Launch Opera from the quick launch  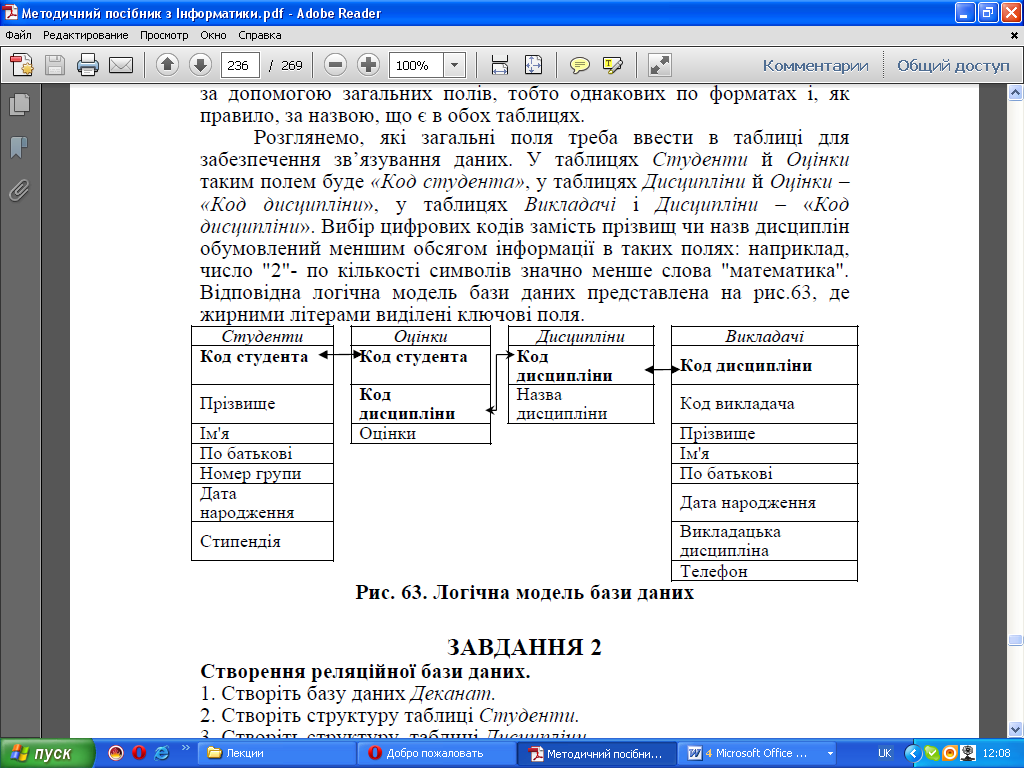tap(138, 753)
